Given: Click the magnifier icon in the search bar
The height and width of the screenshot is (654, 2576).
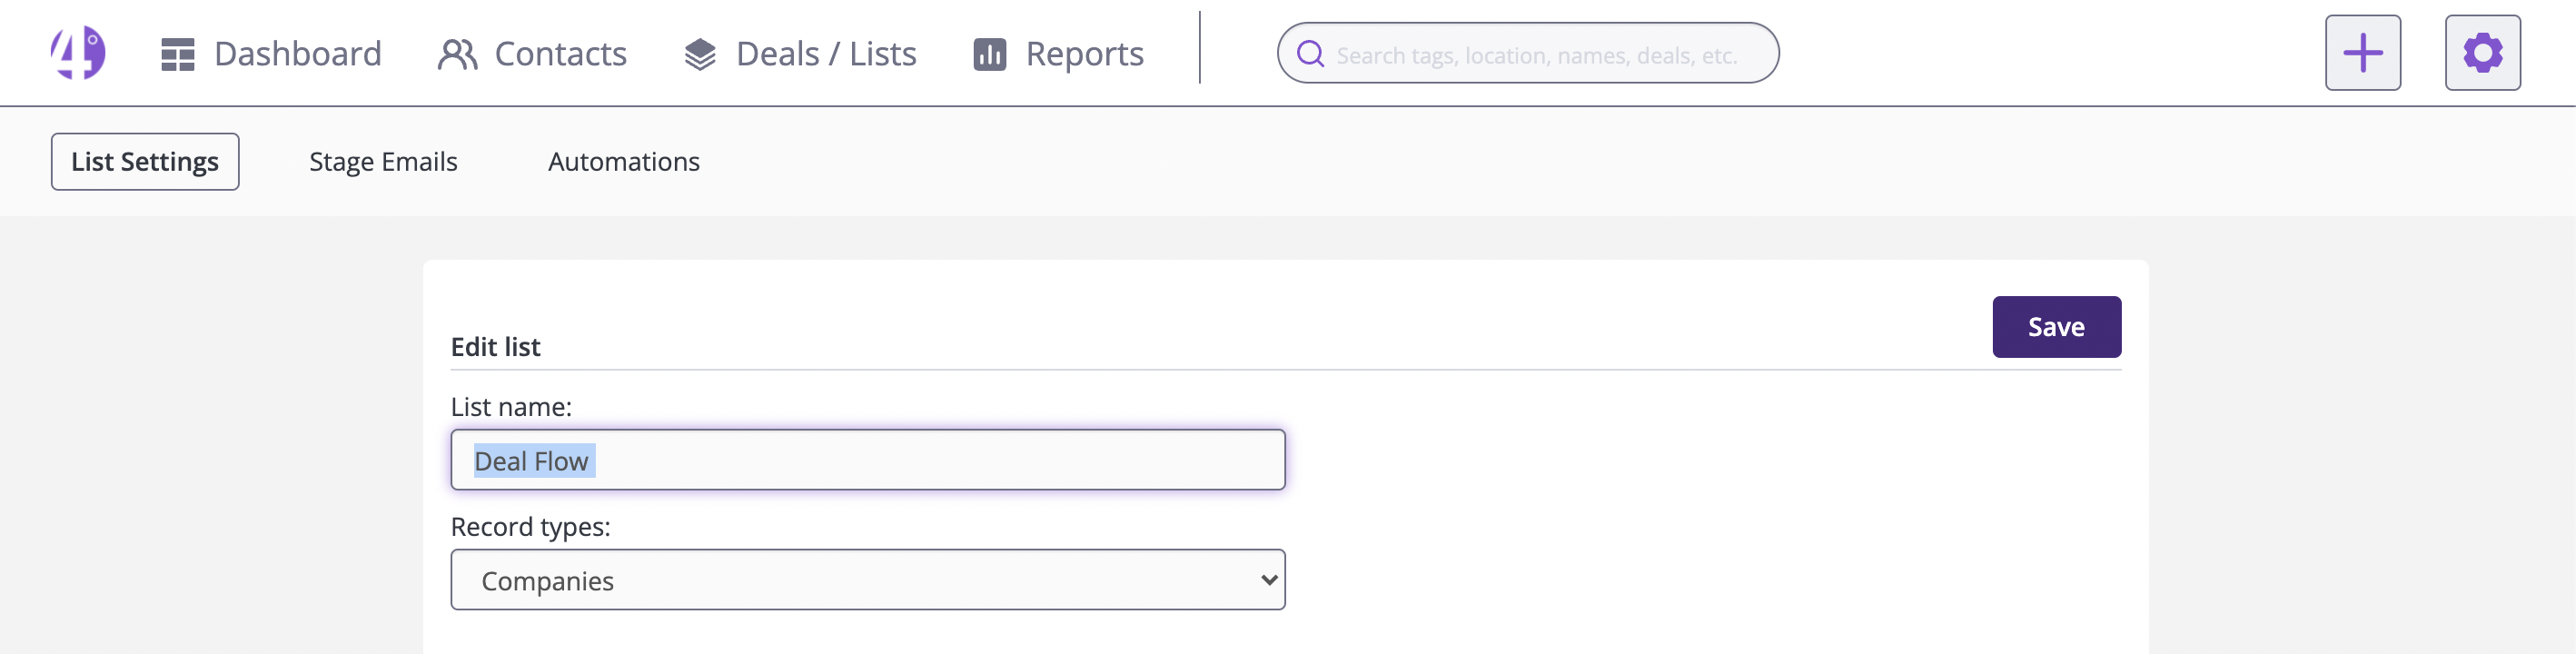Looking at the screenshot, I should click(1310, 54).
